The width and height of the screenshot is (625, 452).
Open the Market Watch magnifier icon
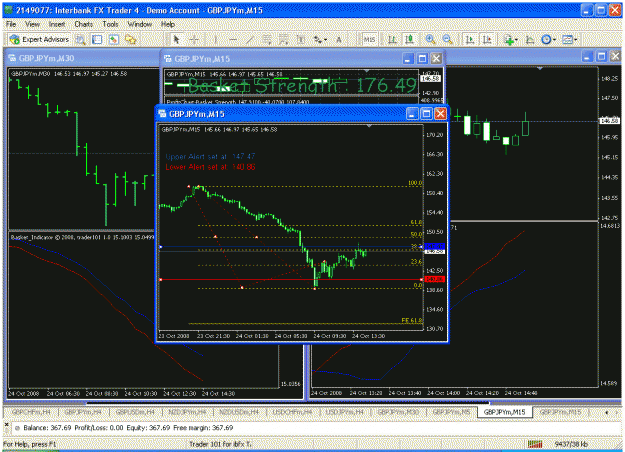[81, 39]
